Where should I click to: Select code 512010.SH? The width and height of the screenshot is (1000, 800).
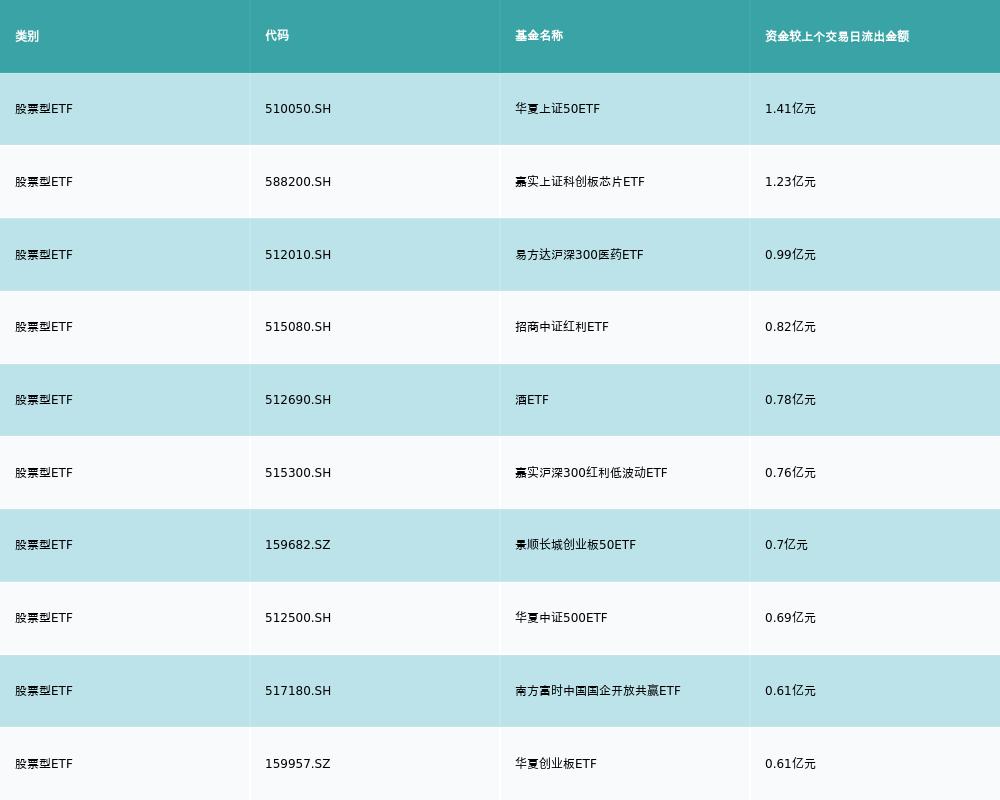pos(298,255)
